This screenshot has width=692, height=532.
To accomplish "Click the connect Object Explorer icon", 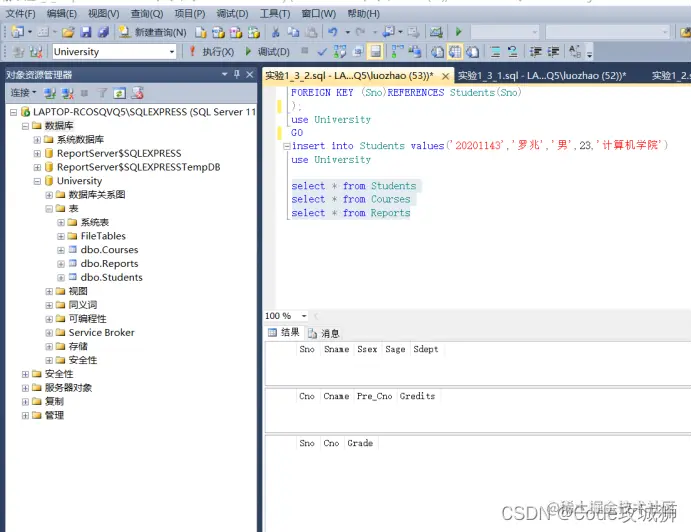I will [49, 93].
